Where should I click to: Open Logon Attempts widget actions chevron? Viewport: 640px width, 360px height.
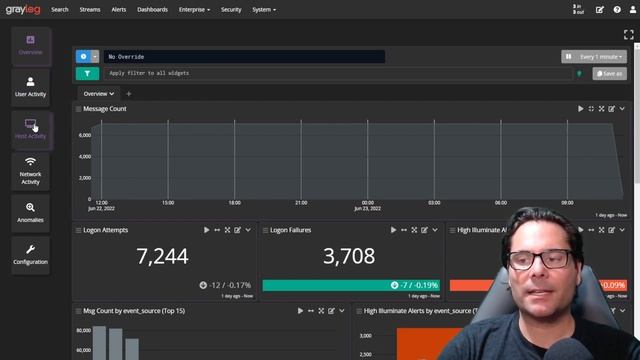pyautogui.click(x=248, y=230)
